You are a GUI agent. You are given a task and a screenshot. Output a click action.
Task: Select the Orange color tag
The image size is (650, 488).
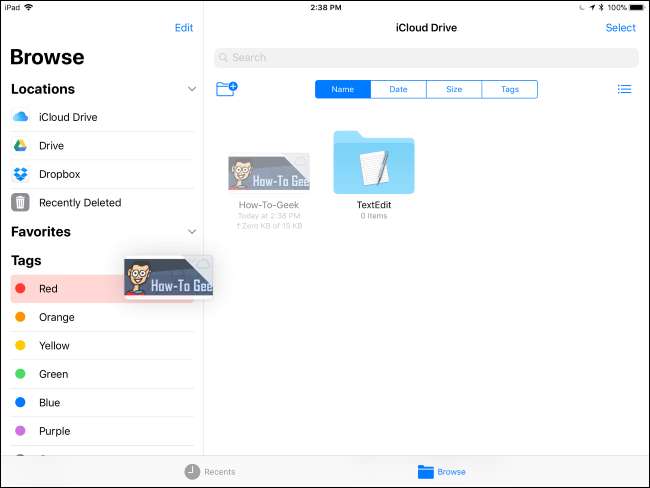pyautogui.click(x=56, y=317)
